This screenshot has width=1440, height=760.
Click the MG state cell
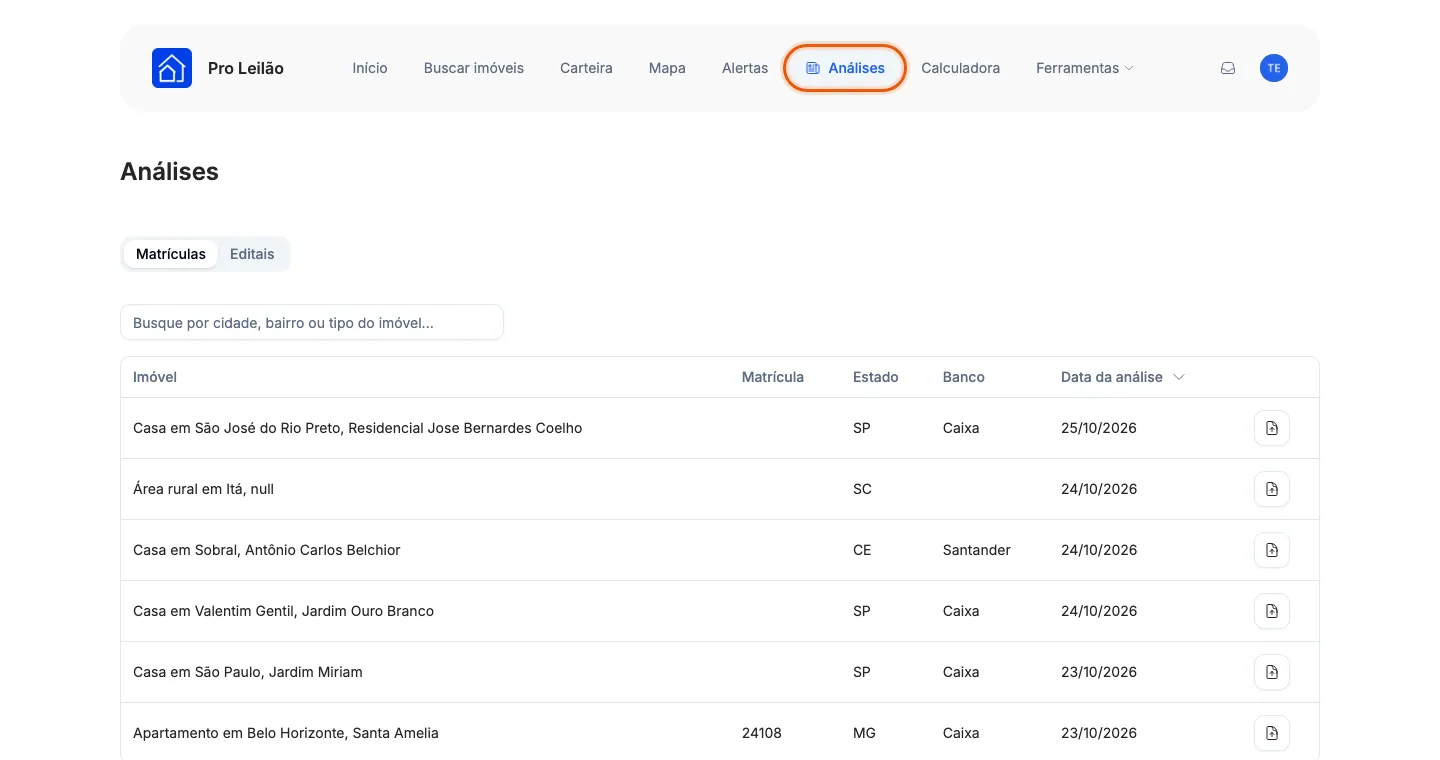tap(864, 733)
